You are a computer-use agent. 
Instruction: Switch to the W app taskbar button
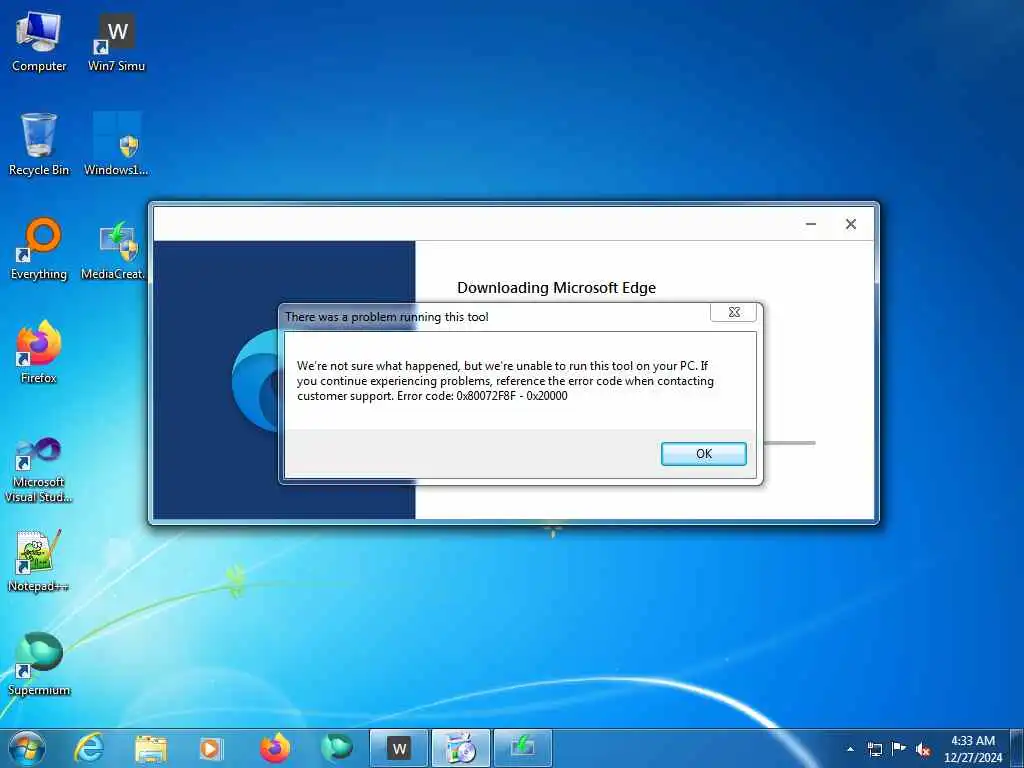click(x=398, y=748)
